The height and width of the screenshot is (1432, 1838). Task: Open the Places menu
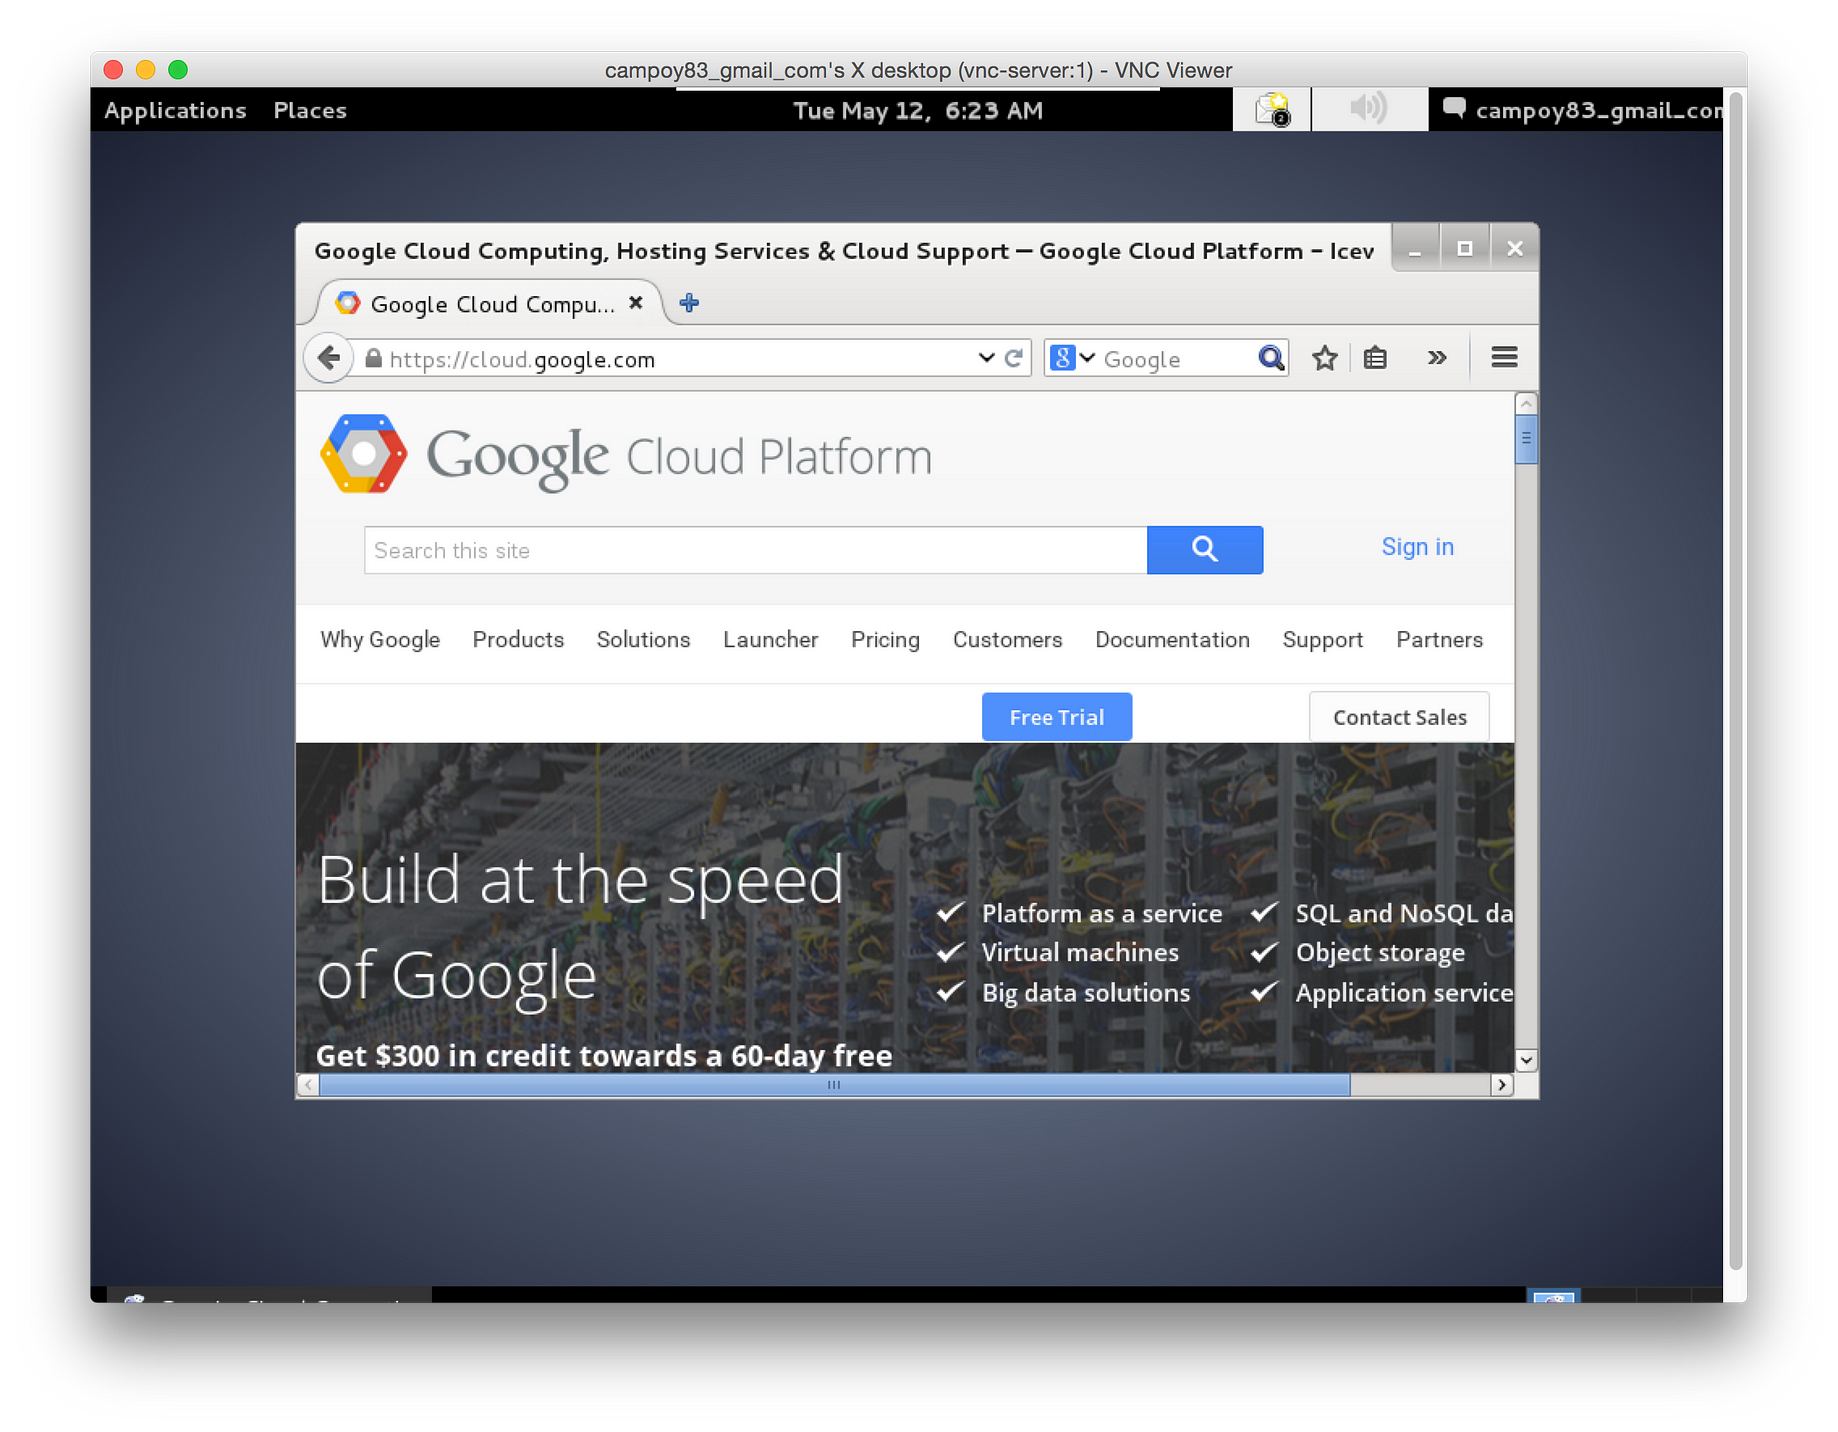(310, 110)
